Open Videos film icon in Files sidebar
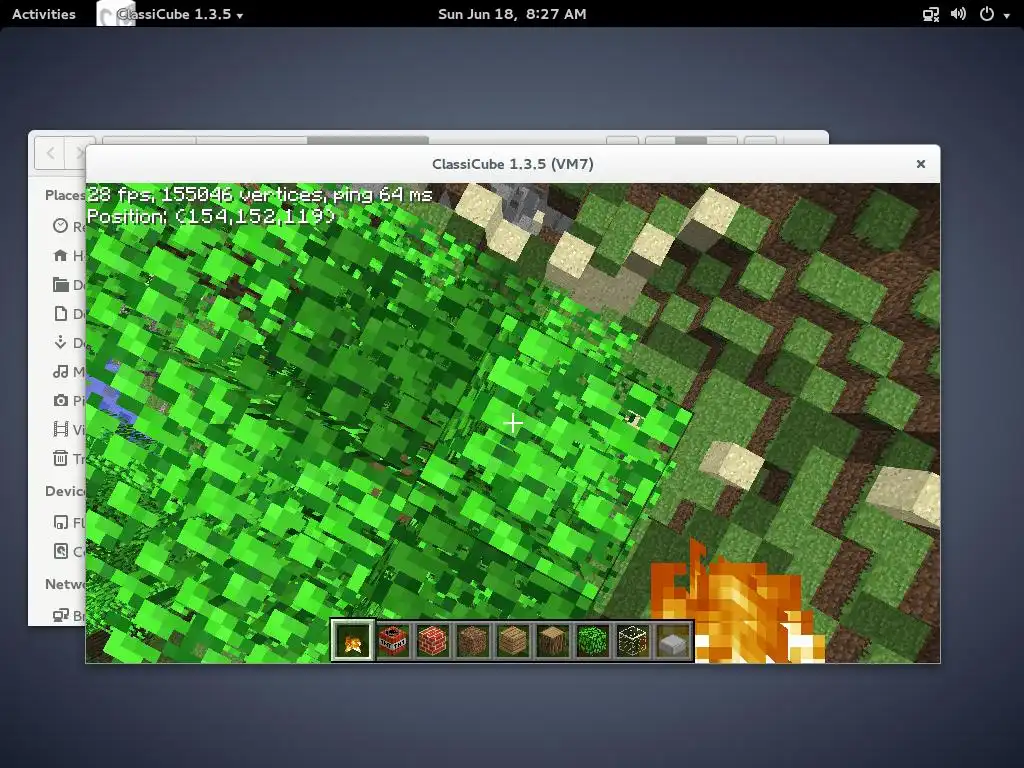The height and width of the screenshot is (768, 1024). coord(68,429)
